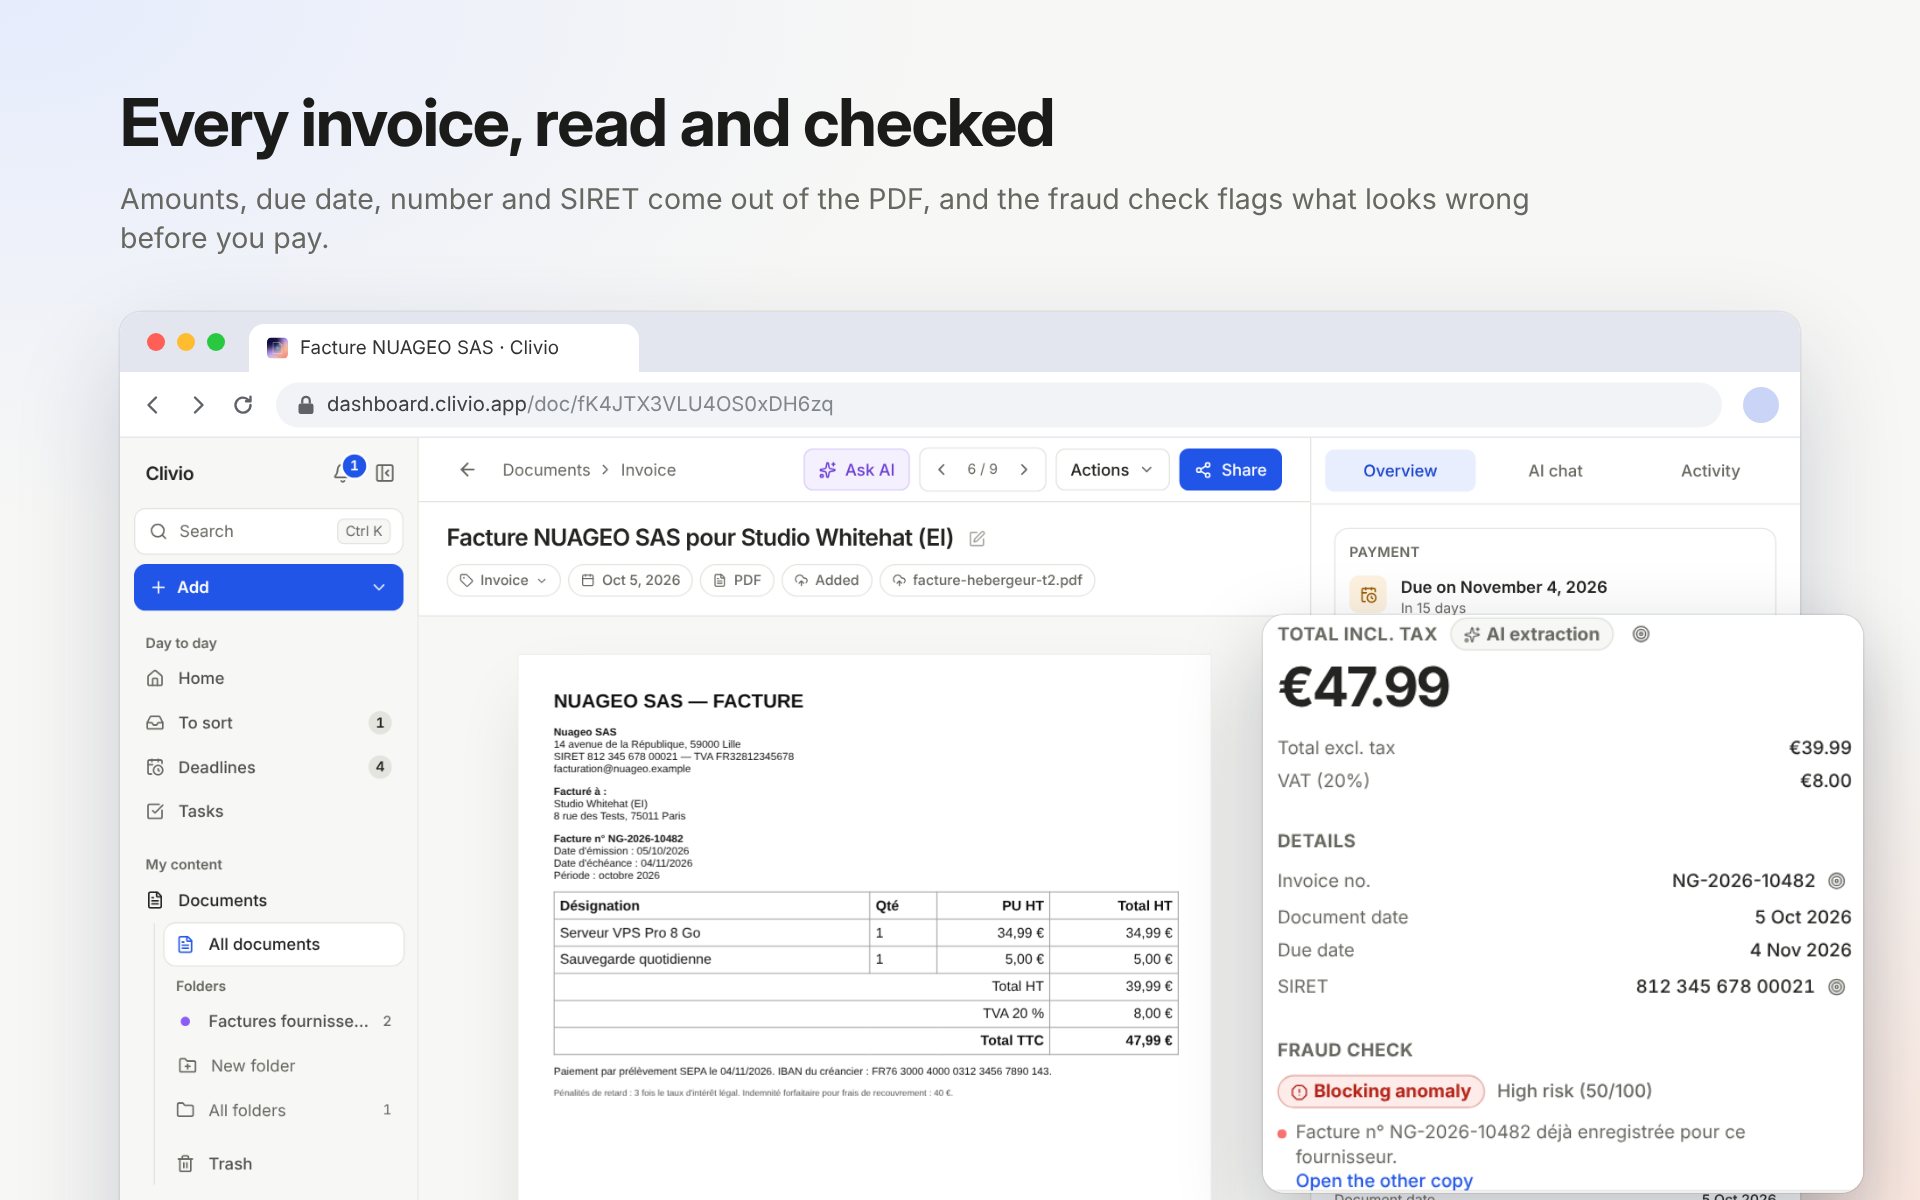The width and height of the screenshot is (1920, 1200).
Task: Open Home in sidebar
Action: 268,678
